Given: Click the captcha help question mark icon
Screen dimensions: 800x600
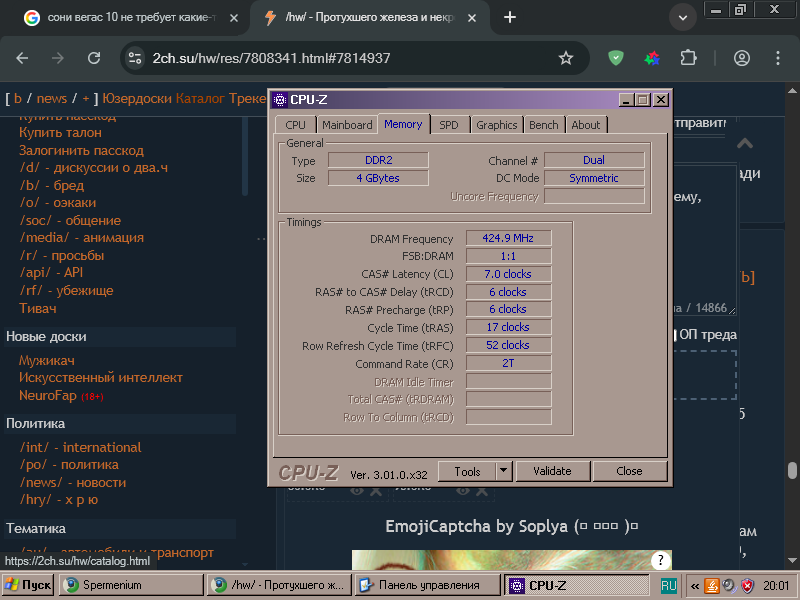Looking at the screenshot, I should (x=660, y=561).
